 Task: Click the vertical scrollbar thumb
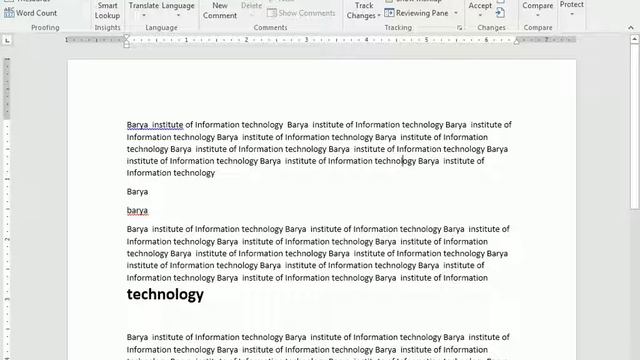tap(634, 127)
